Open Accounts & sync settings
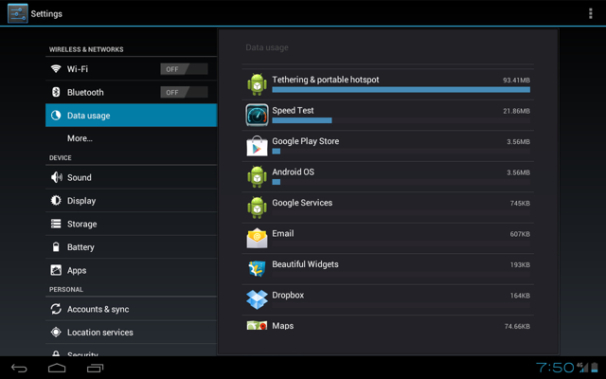The height and width of the screenshot is (379, 606). tap(131, 309)
